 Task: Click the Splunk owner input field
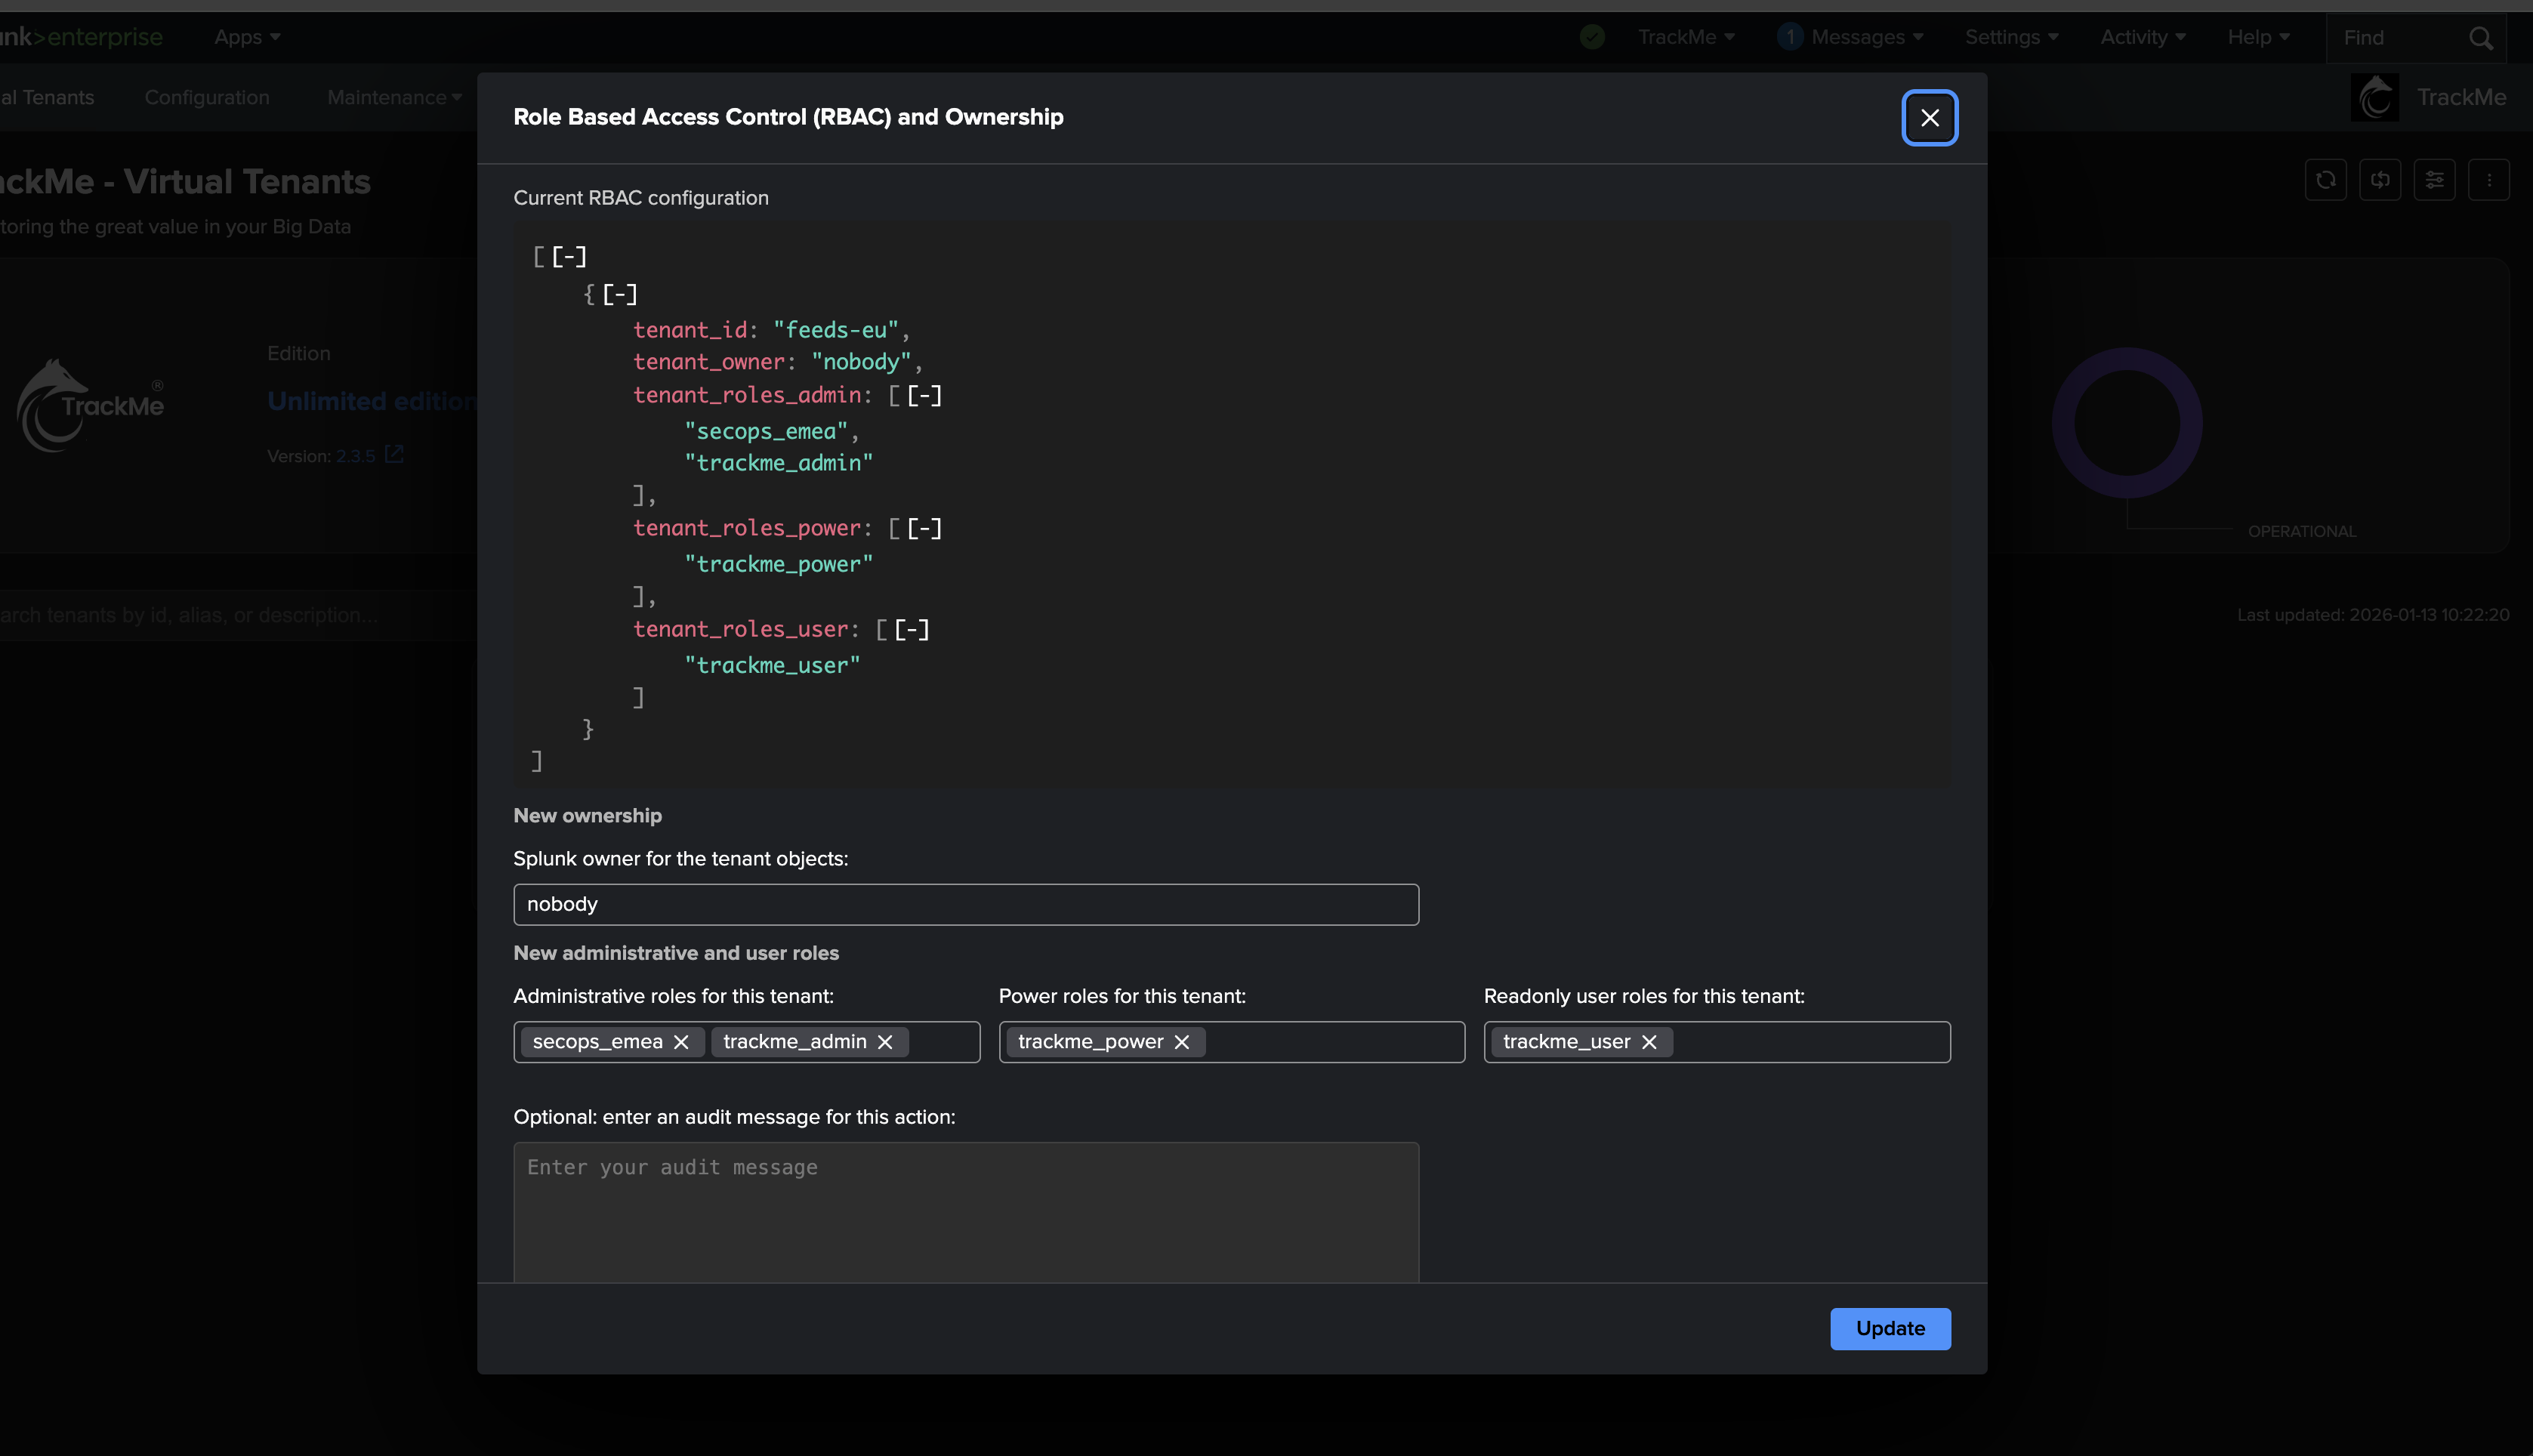(x=965, y=904)
